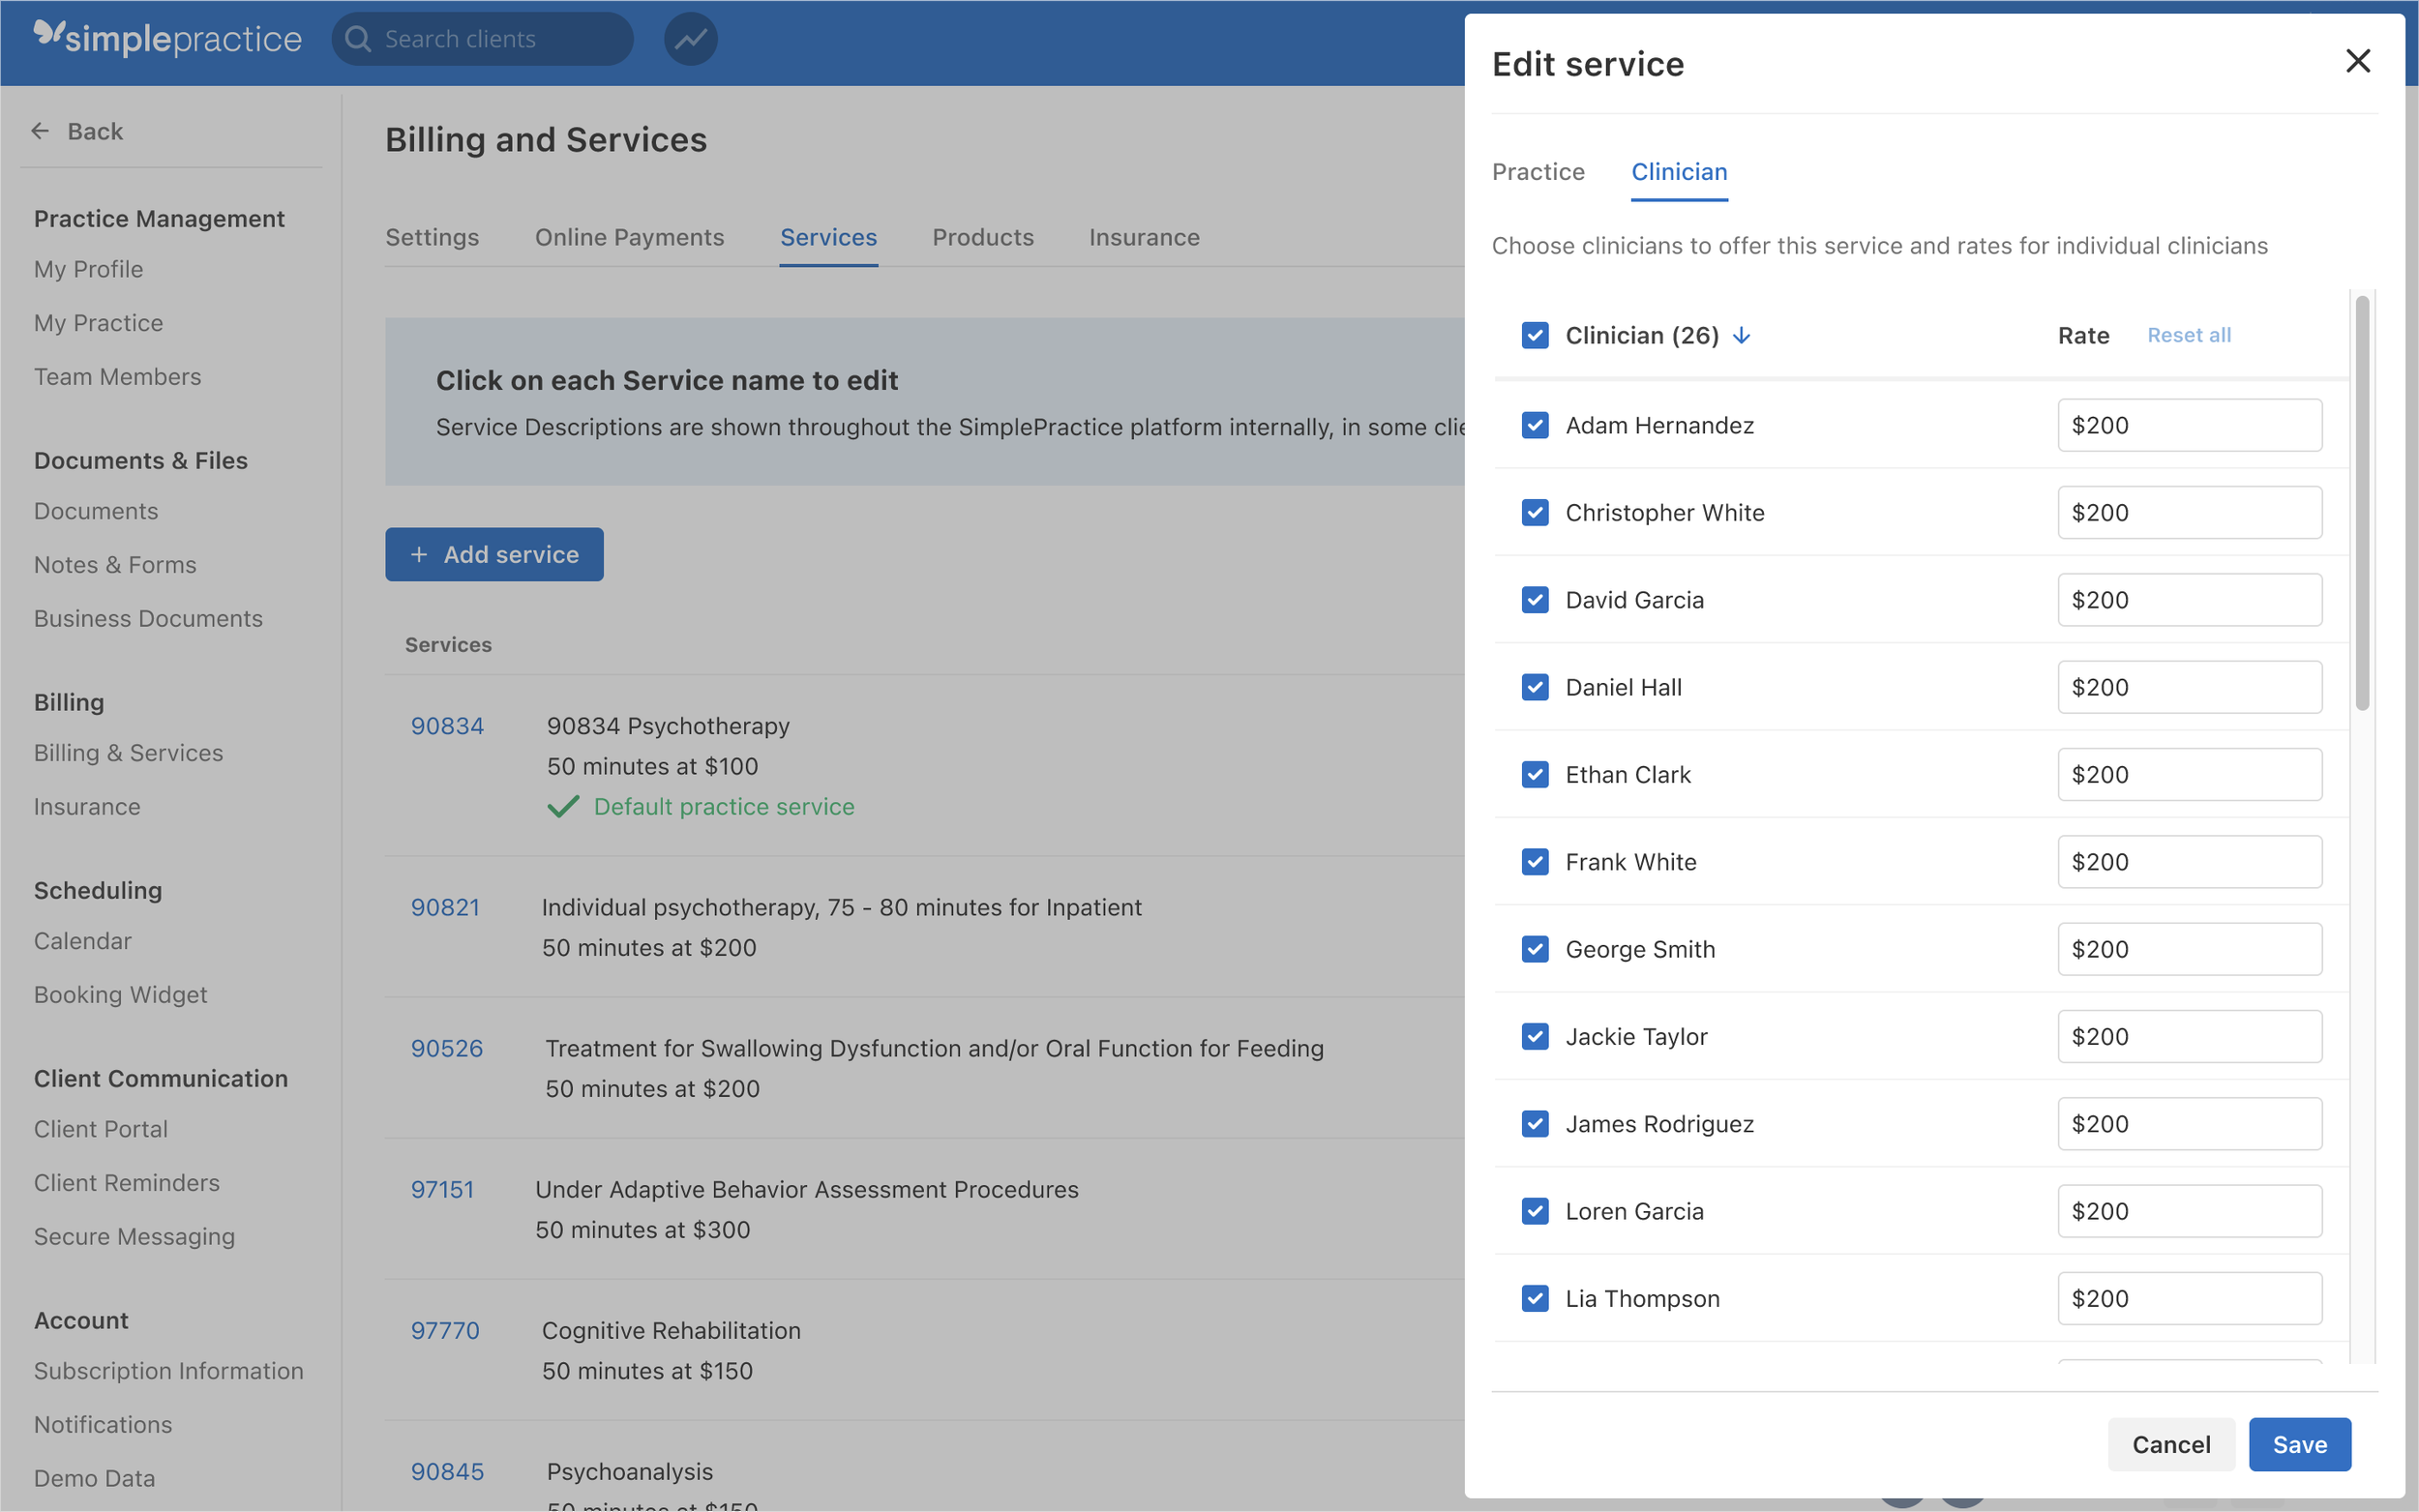Viewport: 2419px width, 1512px height.
Task: Open Calendar settings
Action: 82,941
